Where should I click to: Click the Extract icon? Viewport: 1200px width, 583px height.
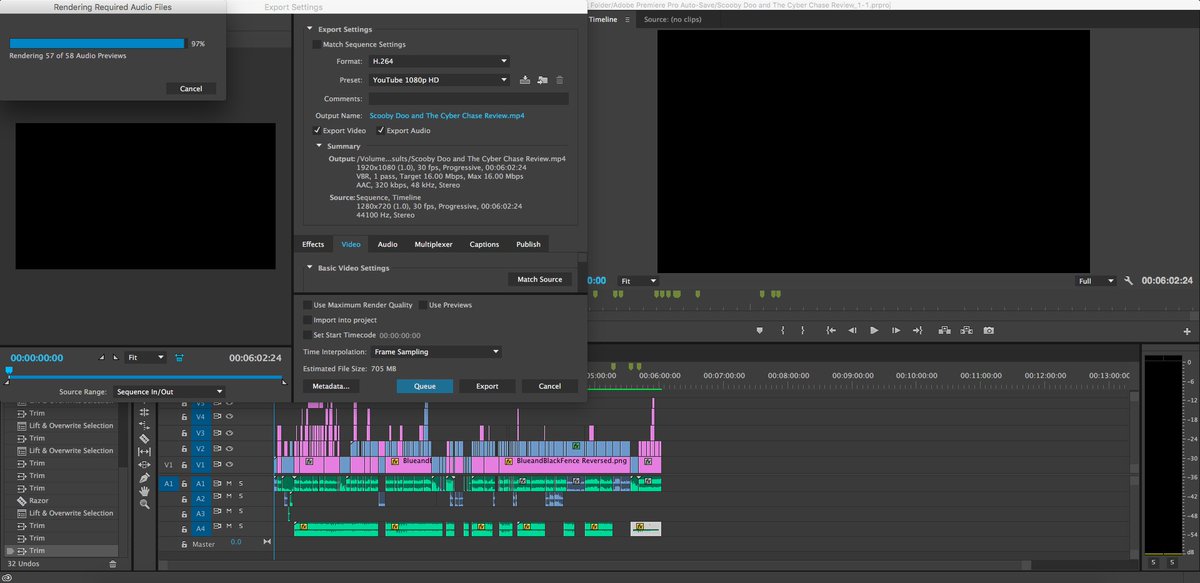pyautogui.click(x=965, y=330)
